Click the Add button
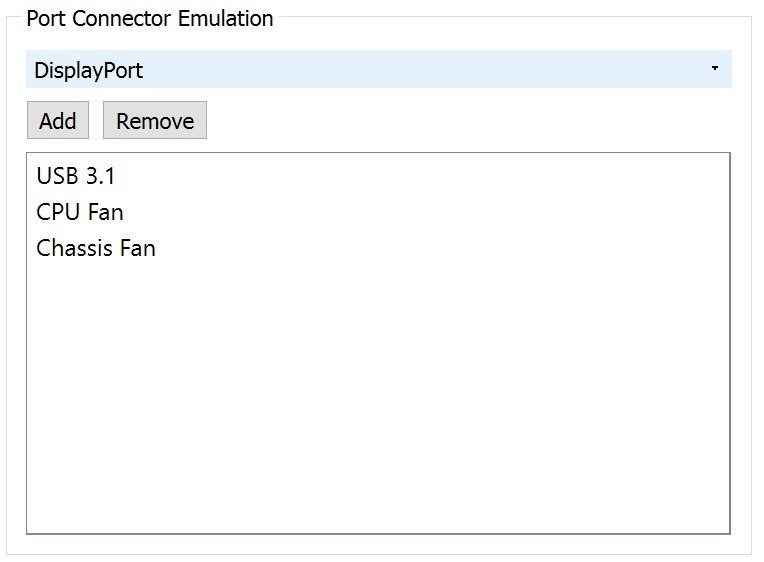The width and height of the screenshot is (764, 562). pyautogui.click(x=58, y=121)
